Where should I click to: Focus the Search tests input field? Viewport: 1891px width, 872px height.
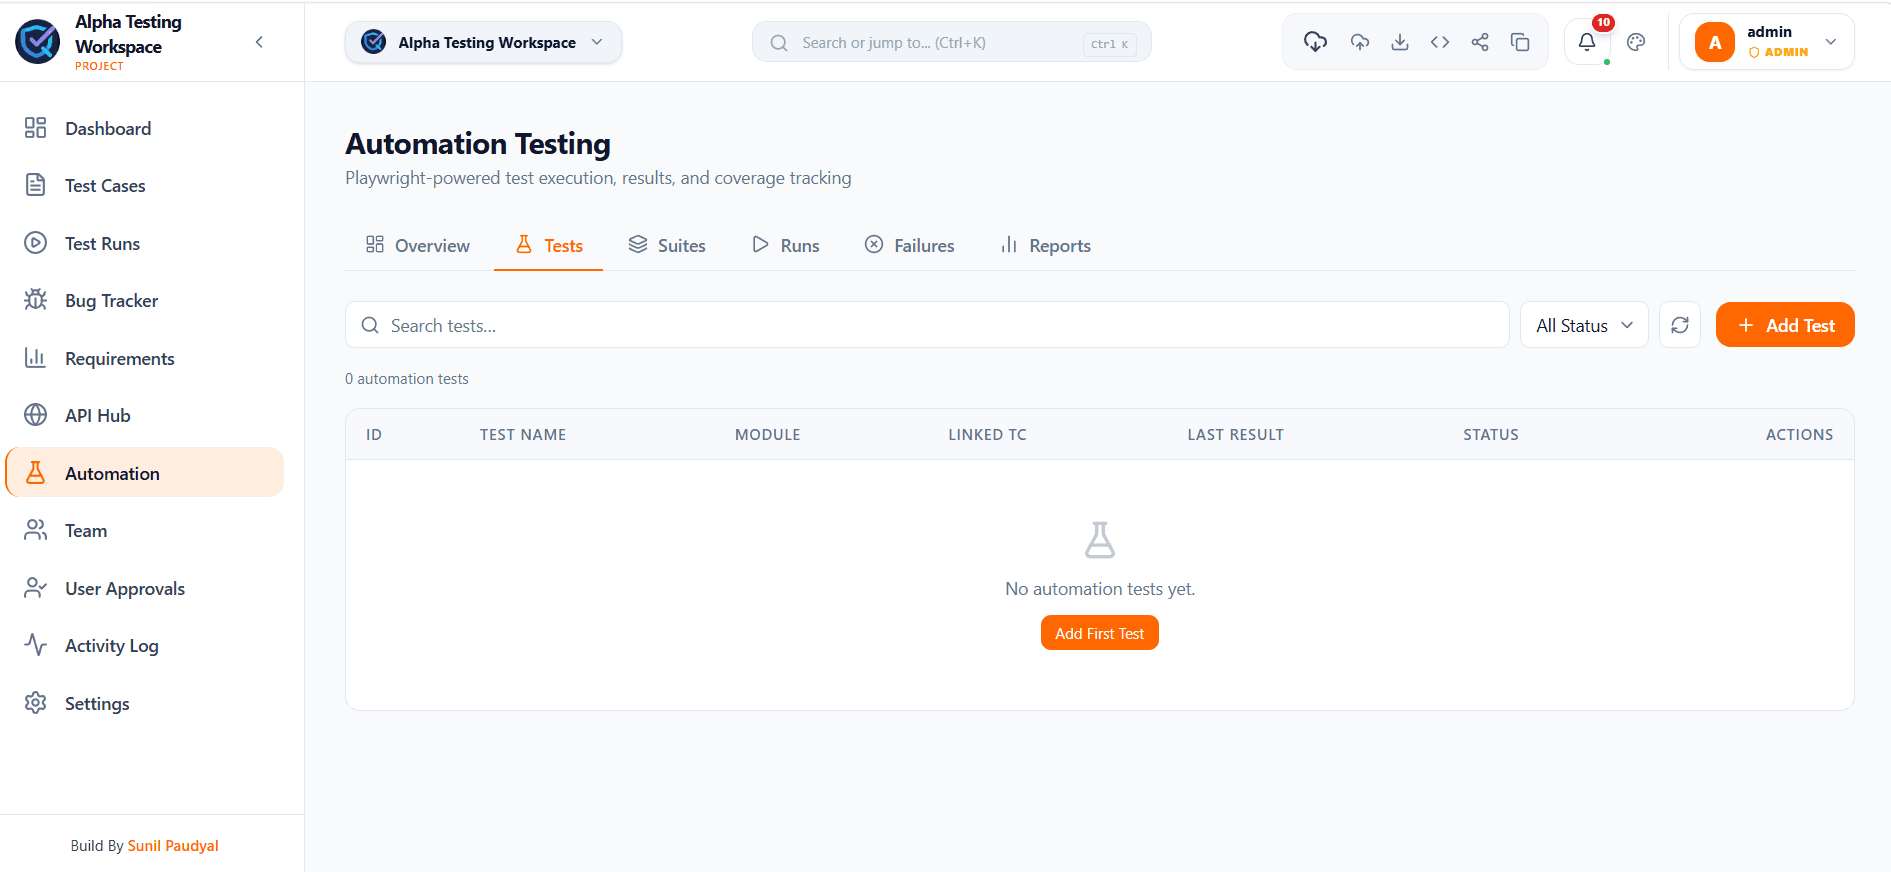927,325
